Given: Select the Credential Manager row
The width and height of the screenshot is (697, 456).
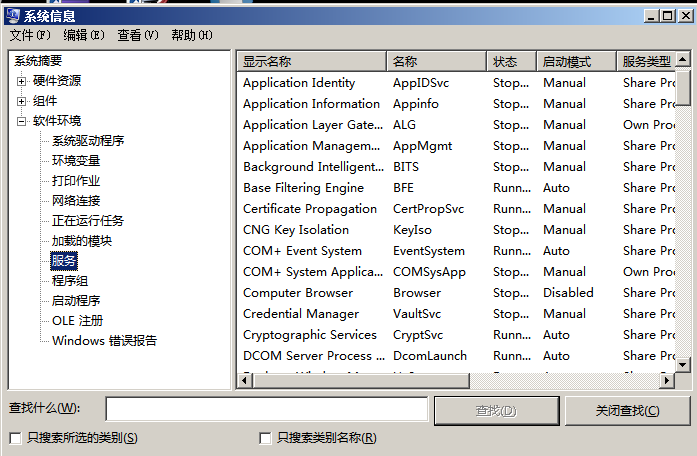Looking at the screenshot, I should tap(457, 314).
